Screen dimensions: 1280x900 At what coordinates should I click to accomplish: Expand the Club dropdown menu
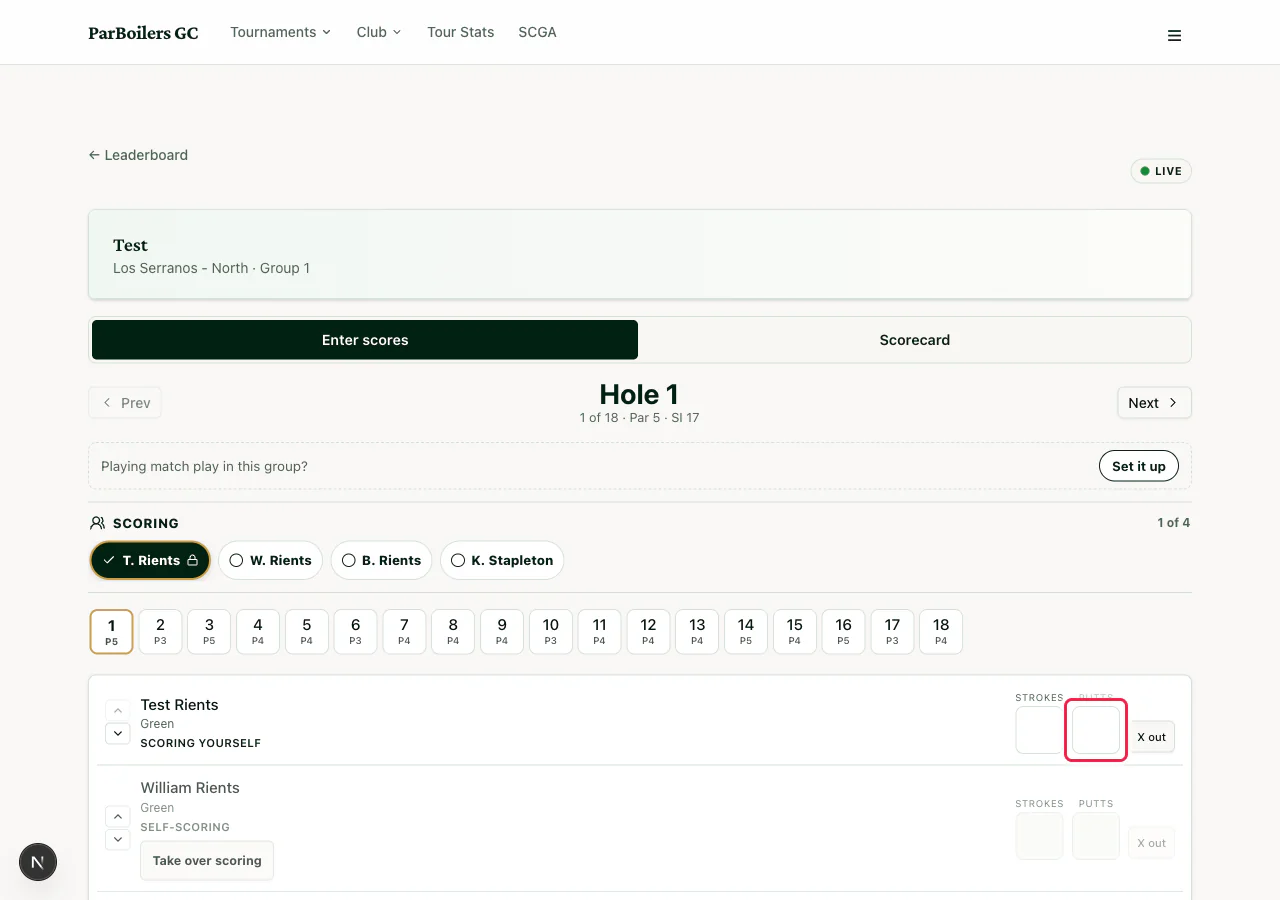point(379,32)
